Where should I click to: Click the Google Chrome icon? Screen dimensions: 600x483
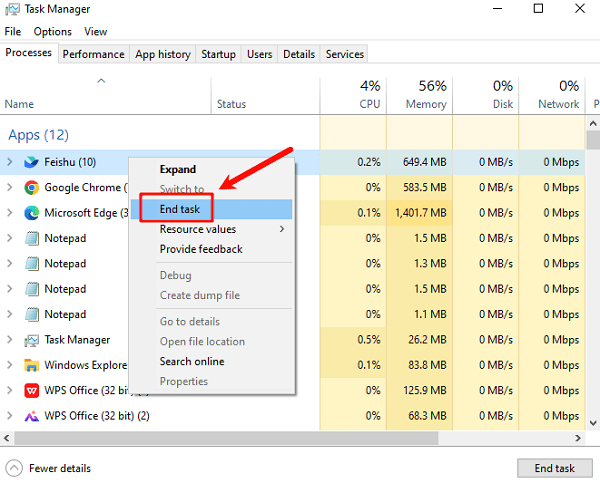pos(31,187)
